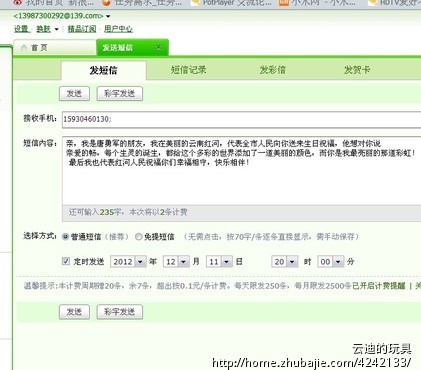
Task: Select the 免提短信 radio option
Action: 138,237
